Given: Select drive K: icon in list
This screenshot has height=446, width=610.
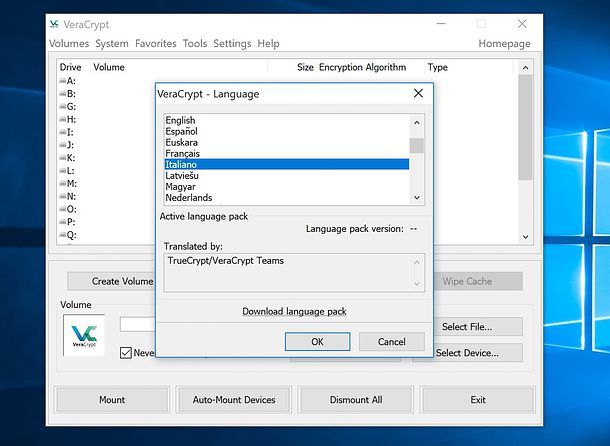Looking at the screenshot, I should click(62, 158).
